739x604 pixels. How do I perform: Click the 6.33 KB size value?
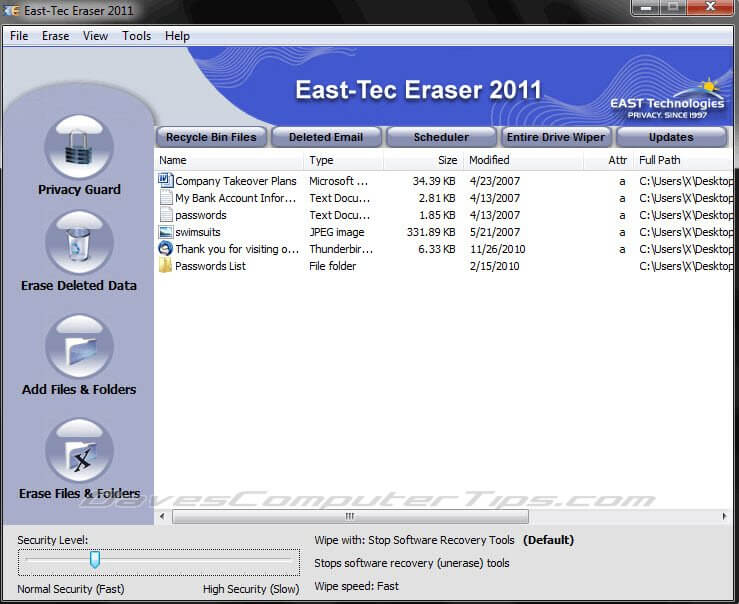(x=436, y=249)
